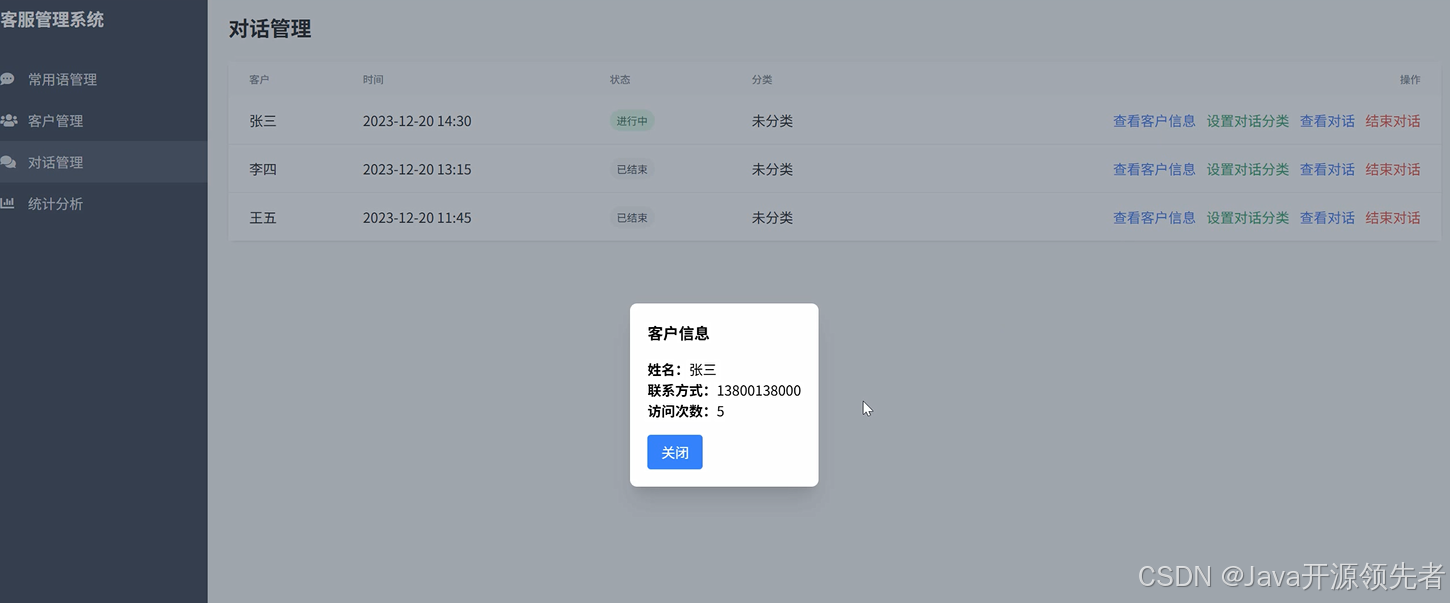Click the 客户管理 users icon in sidebar
This screenshot has width=1450, height=603.
click(10, 120)
